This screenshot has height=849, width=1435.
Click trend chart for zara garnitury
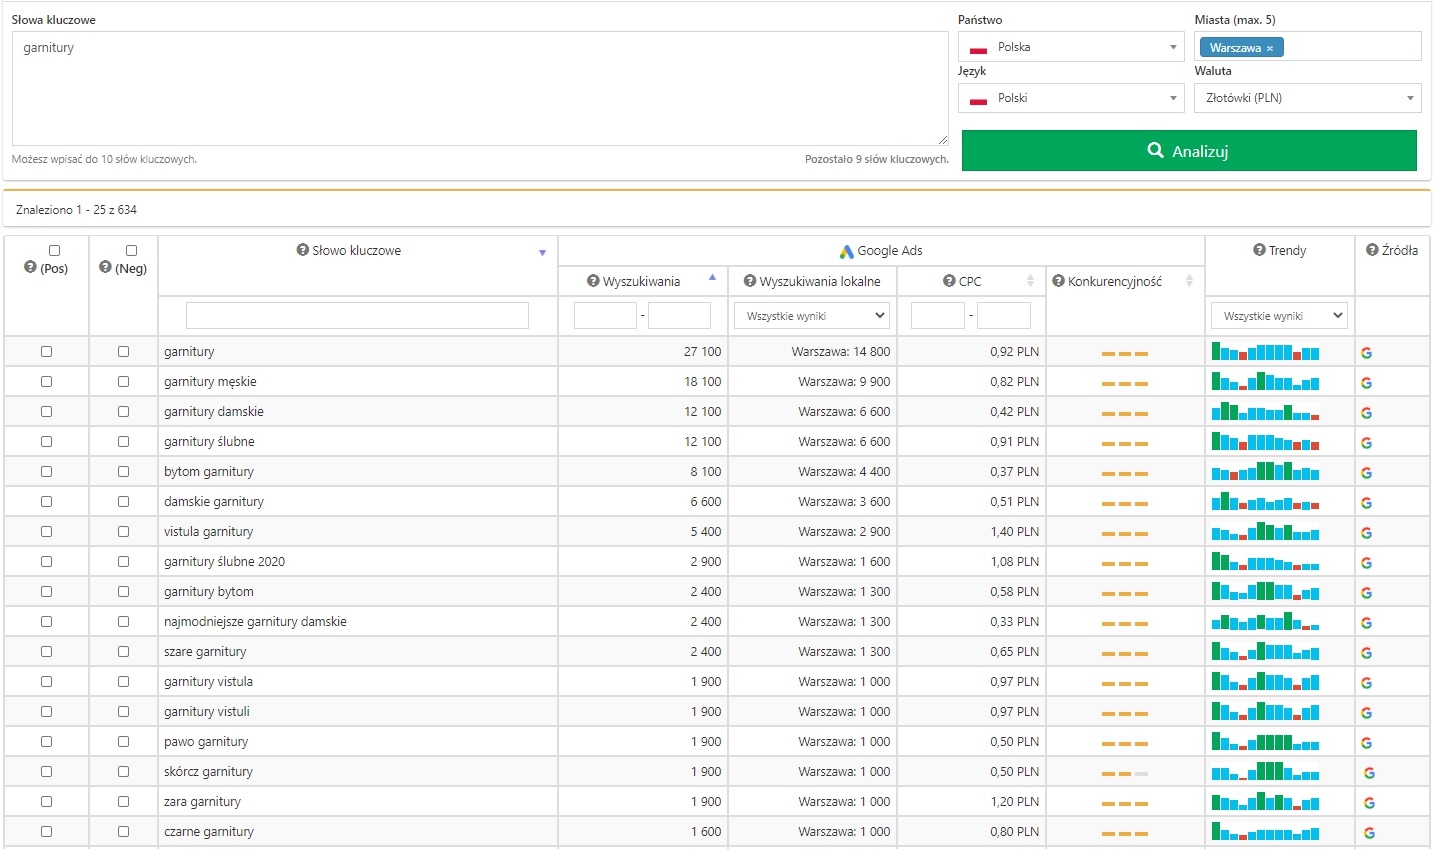1265,802
